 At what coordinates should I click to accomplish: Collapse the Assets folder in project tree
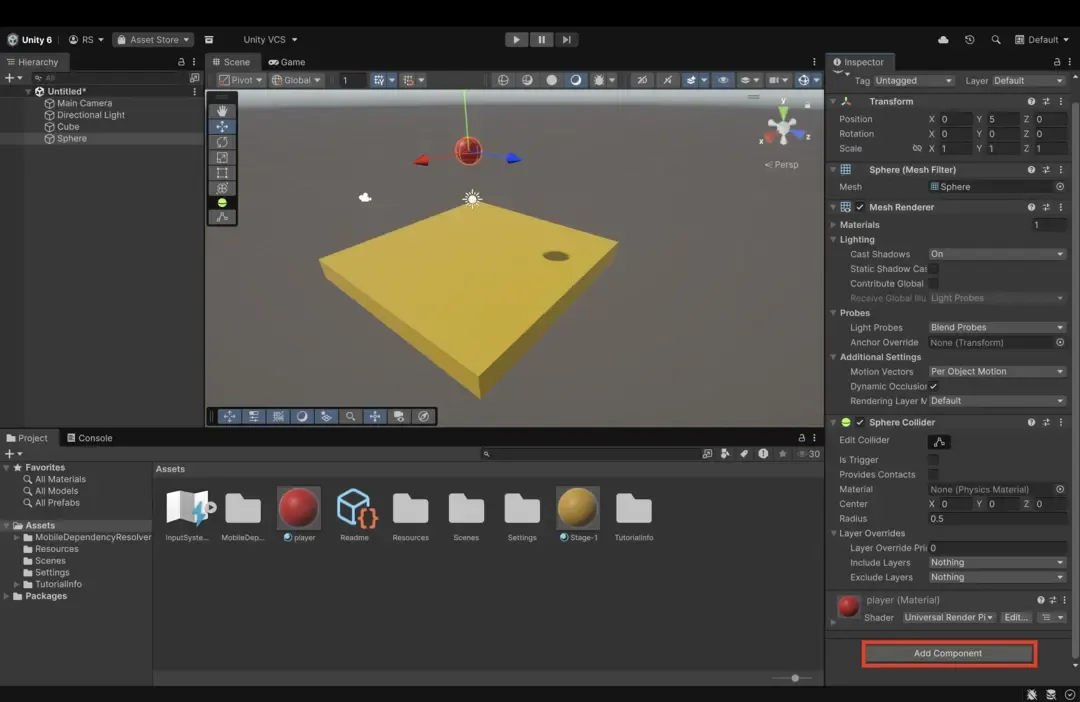pos(7,526)
